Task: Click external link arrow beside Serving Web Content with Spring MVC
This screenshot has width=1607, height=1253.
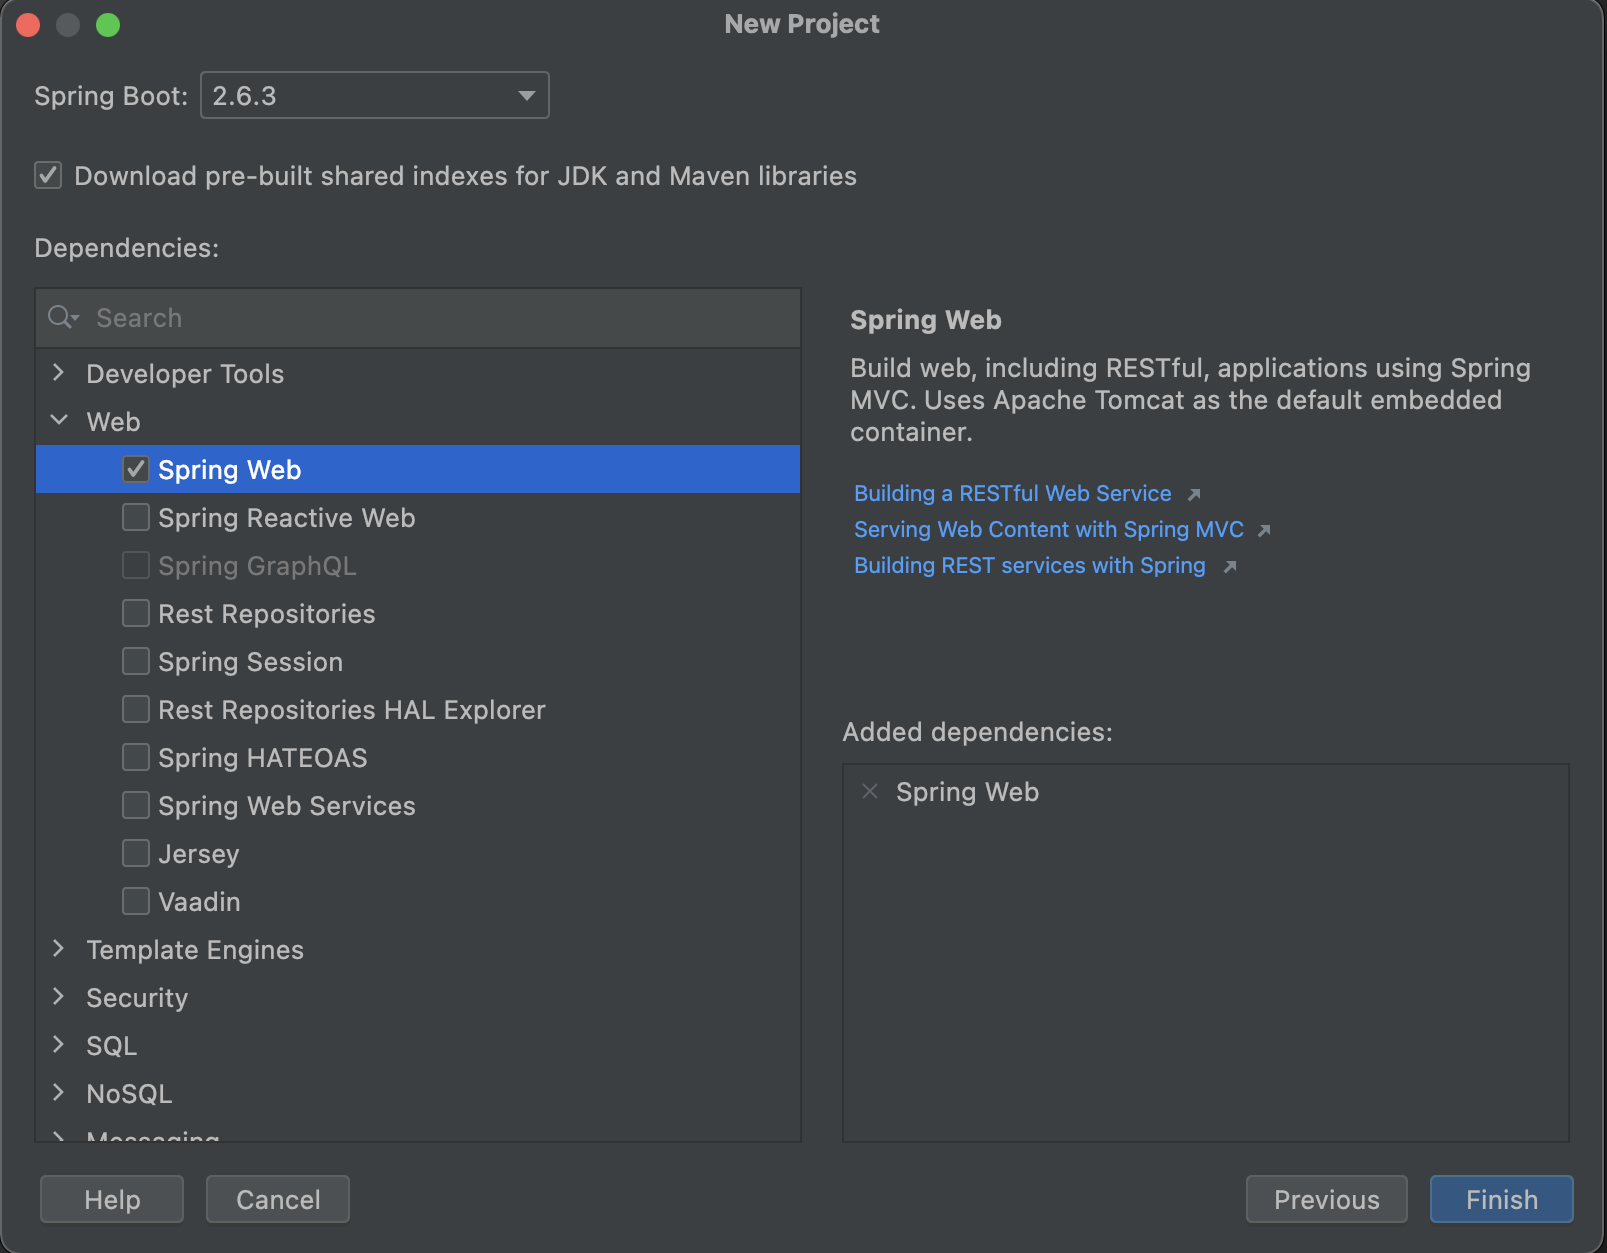Action: (x=1266, y=530)
